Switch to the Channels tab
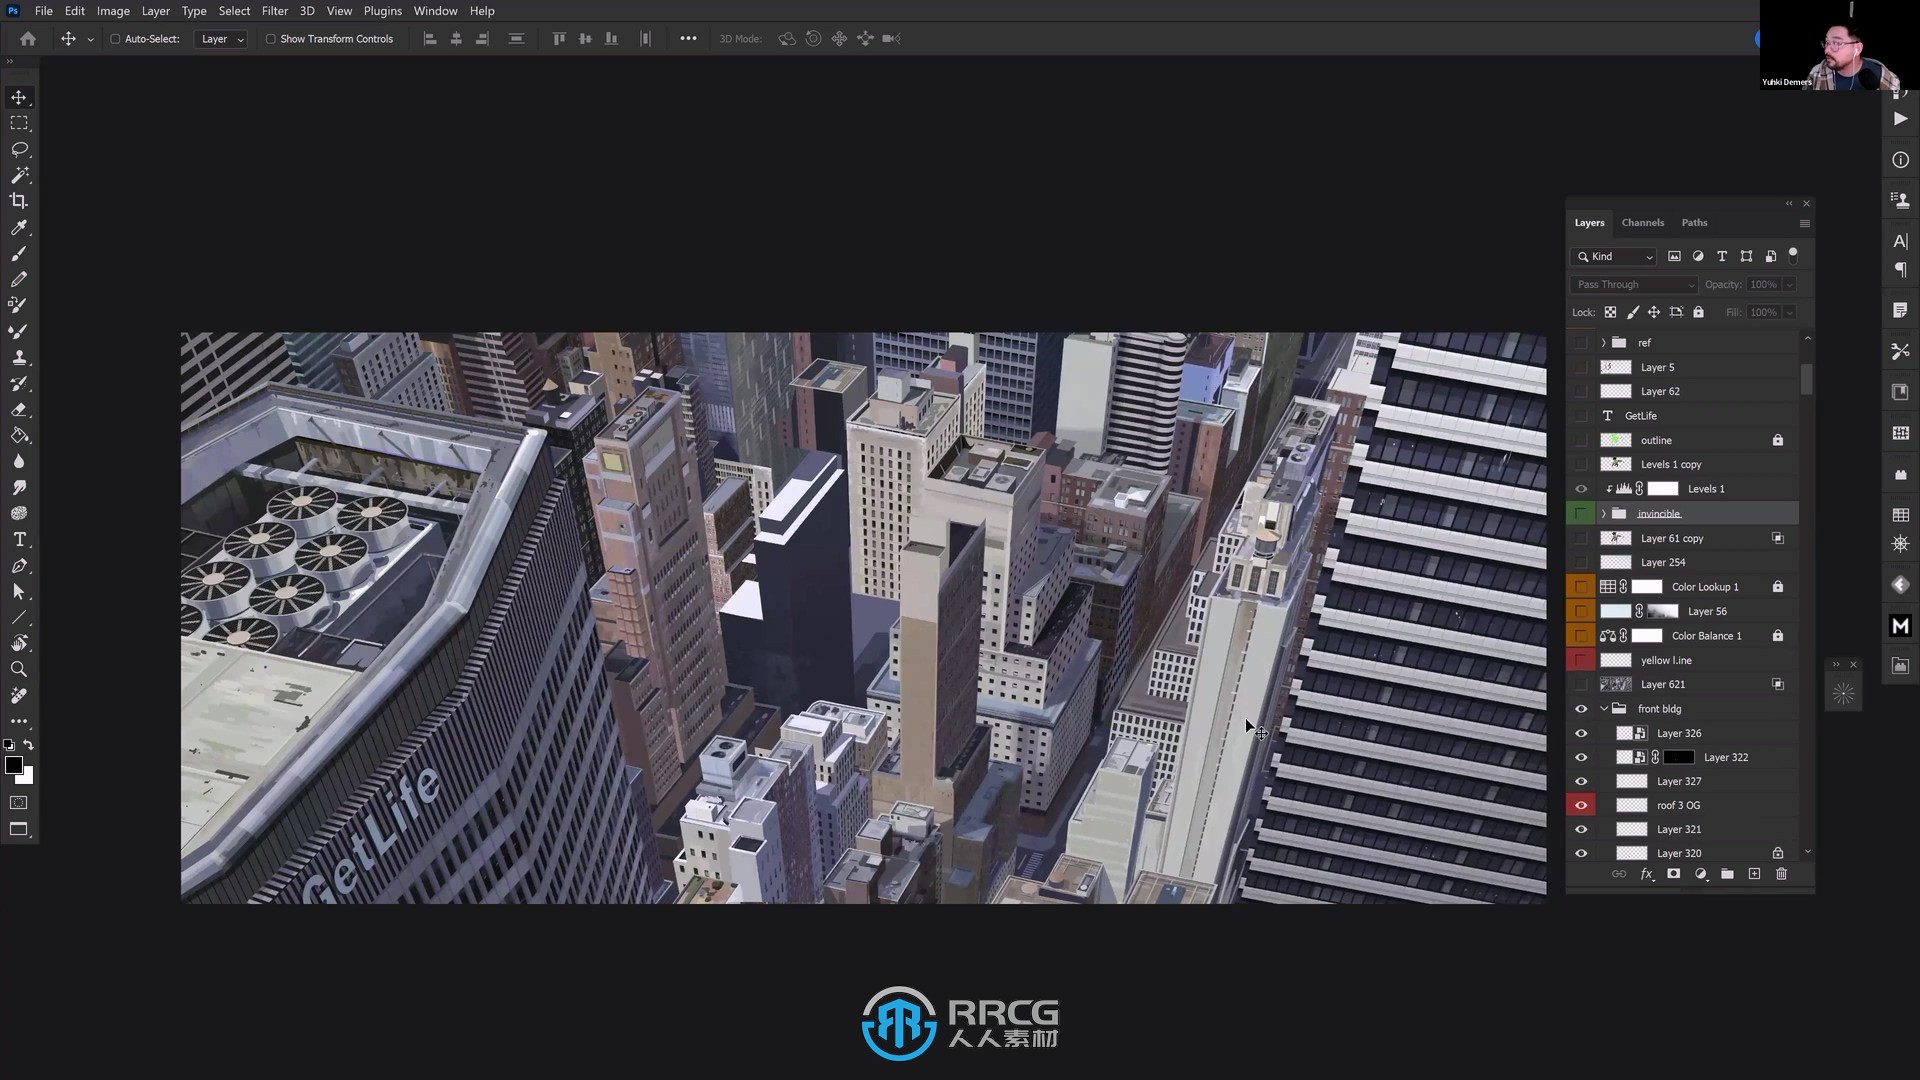The height and width of the screenshot is (1080, 1920). coord(1643,222)
